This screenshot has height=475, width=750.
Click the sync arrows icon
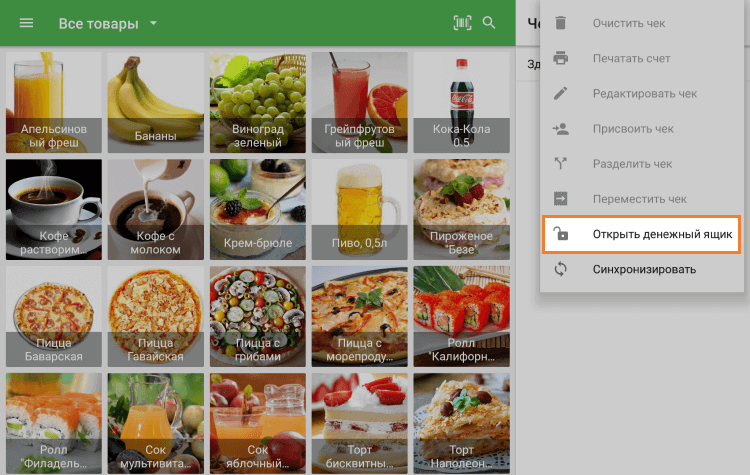click(561, 269)
